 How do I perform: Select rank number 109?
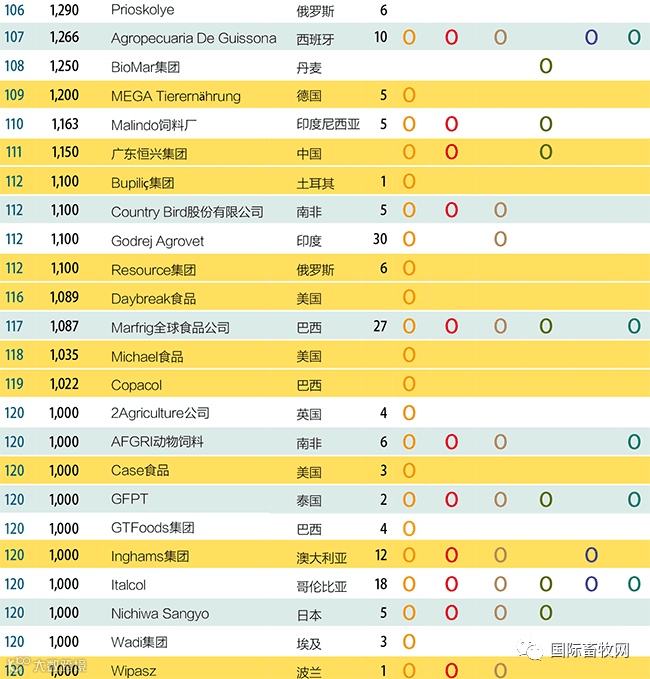(x=14, y=95)
